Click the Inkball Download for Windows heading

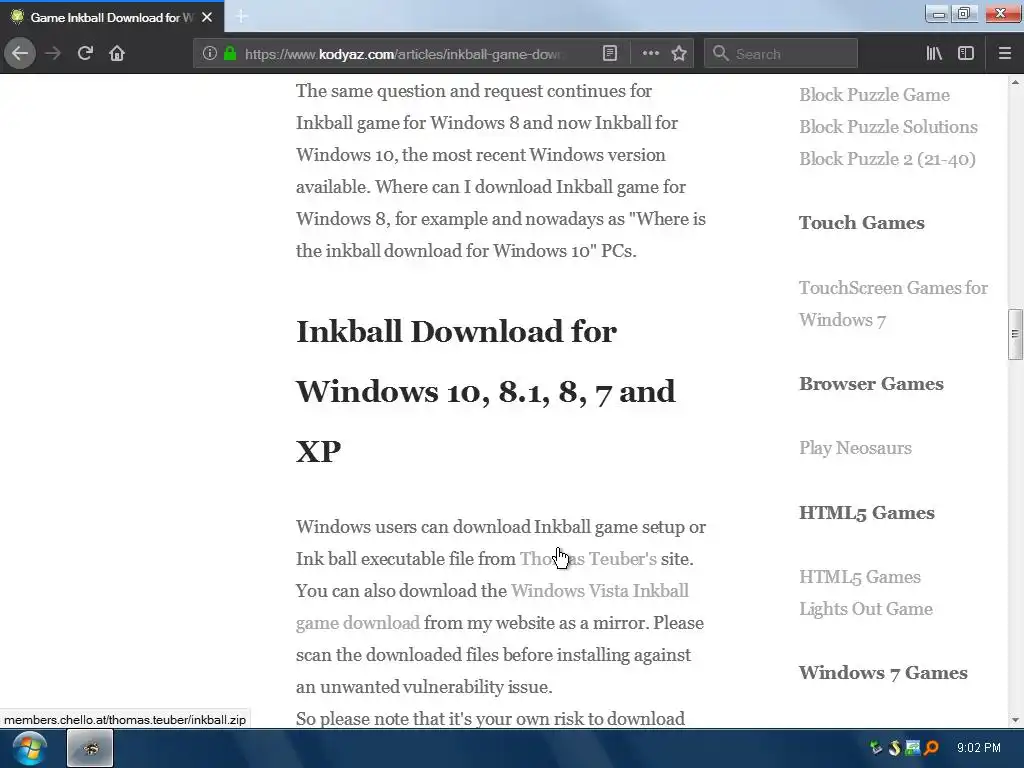[485, 391]
